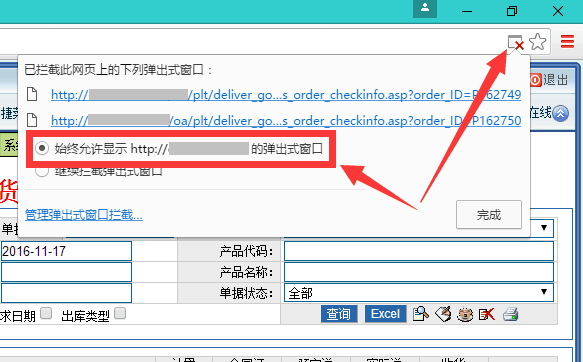The image size is (583, 362).
Task: Tick the 求日期 checkbox
Action: (46, 313)
